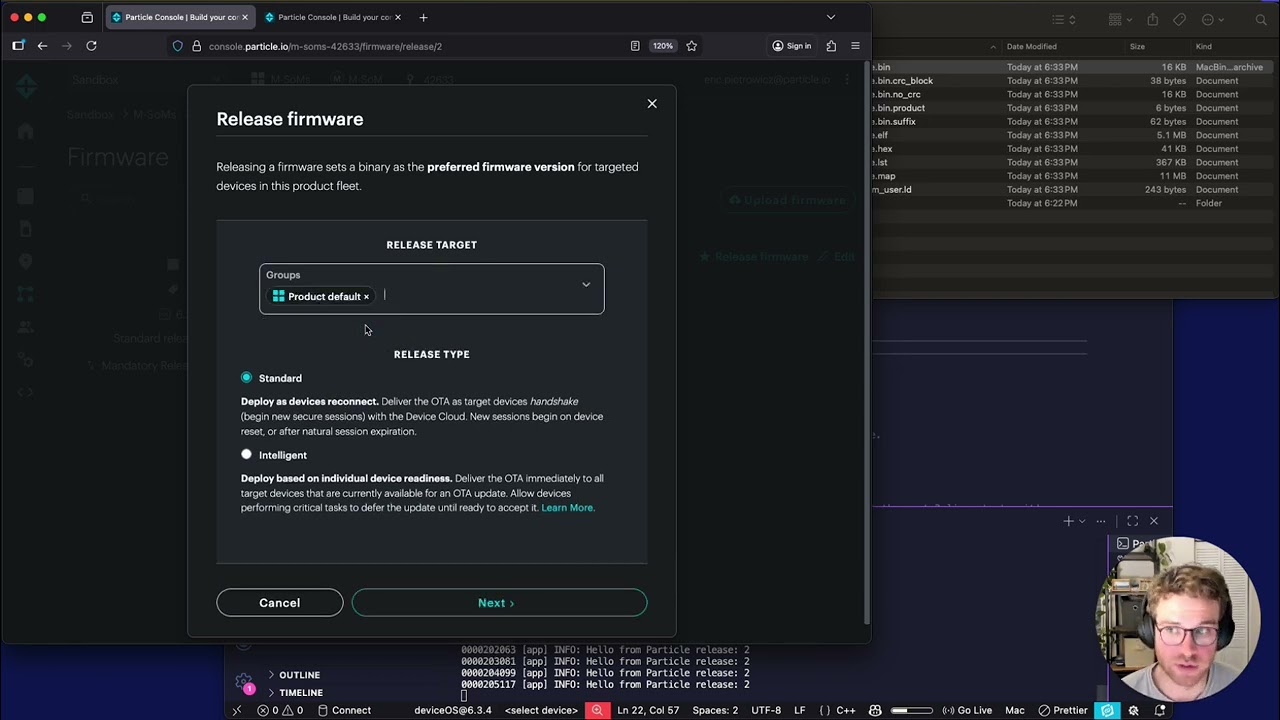
Task: Click the Prettier status item
Action: coord(1064,710)
